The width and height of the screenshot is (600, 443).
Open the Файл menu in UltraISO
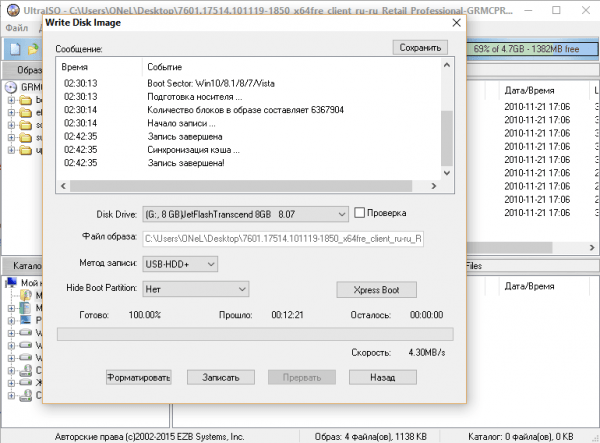pyautogui.click(x=16, y=28)
